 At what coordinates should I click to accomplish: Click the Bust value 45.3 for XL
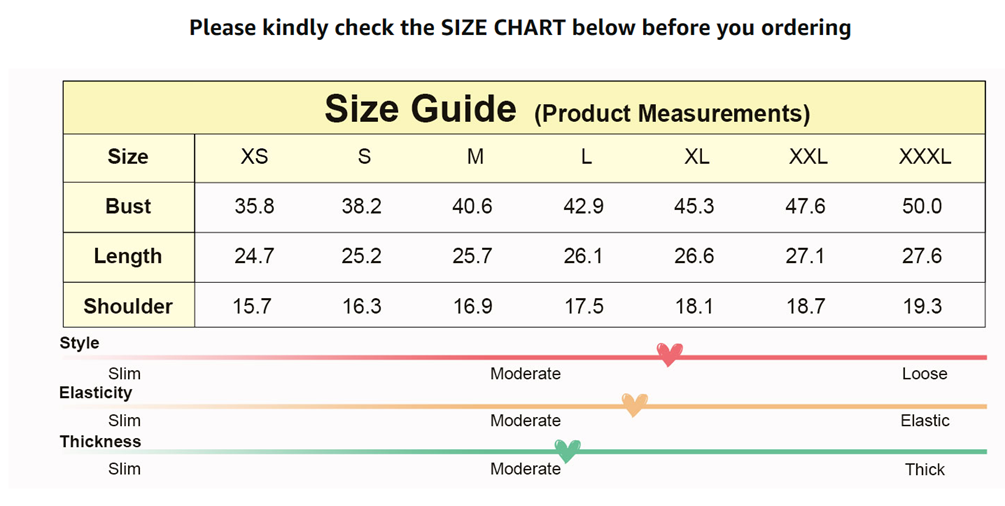(694, 207)
